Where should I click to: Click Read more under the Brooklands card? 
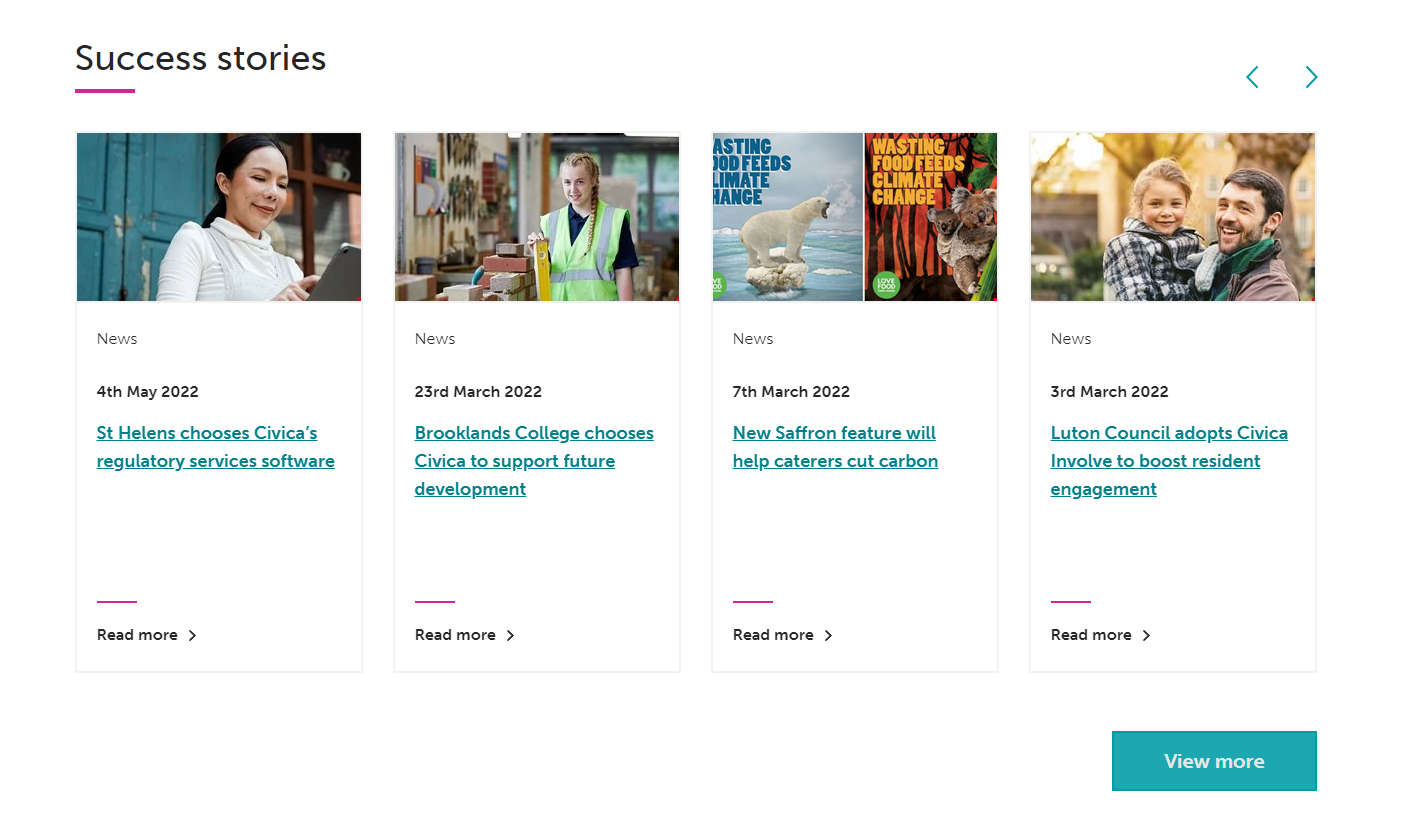tap(455, 635)
